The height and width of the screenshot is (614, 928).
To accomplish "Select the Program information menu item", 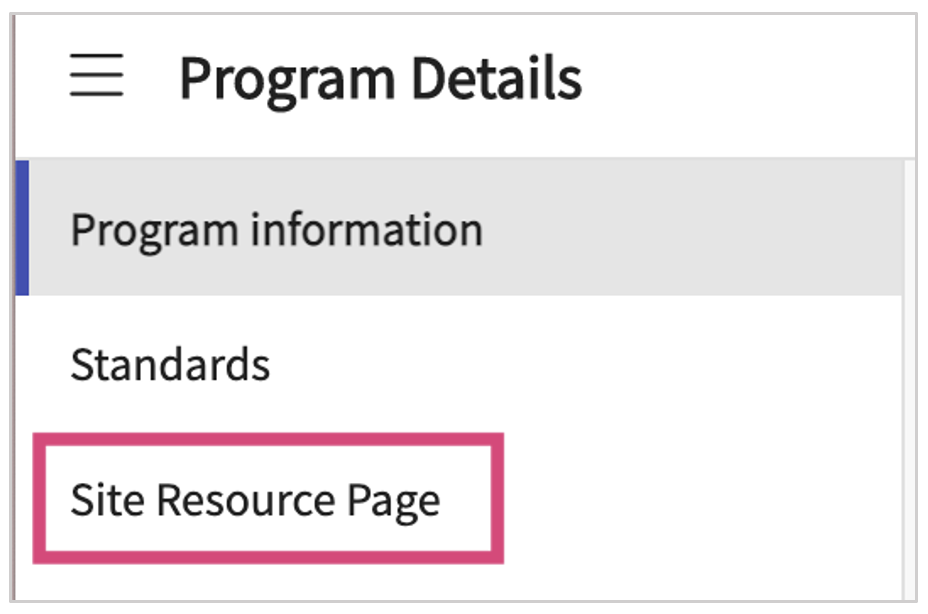I will pyautogui.click(x=276, y=230).
